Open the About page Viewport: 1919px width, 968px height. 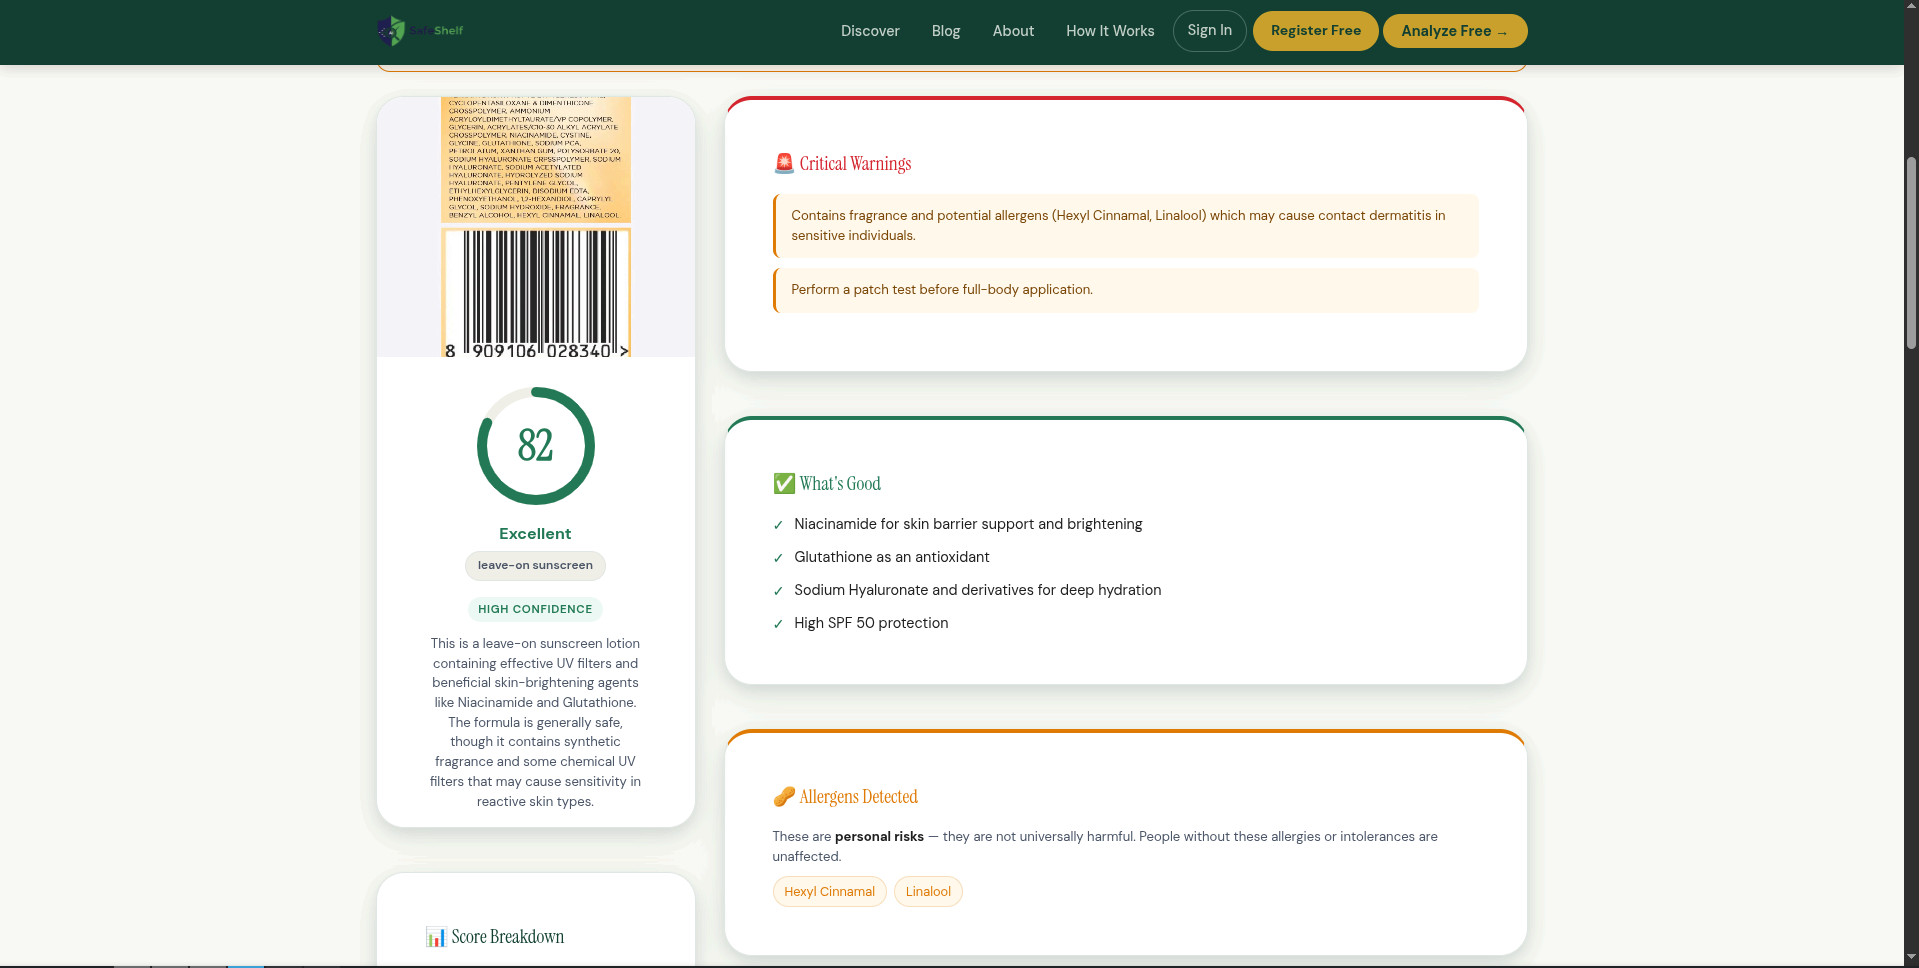pos(1013,31)
